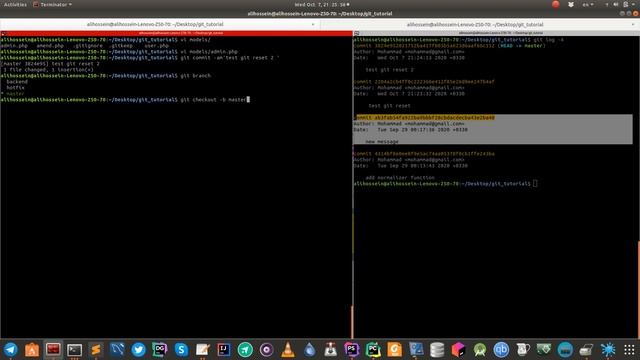The width and height of the screenshot is (640, 360).
Task: Click 'add normalizer function' commit message
Action: point(400,178)
